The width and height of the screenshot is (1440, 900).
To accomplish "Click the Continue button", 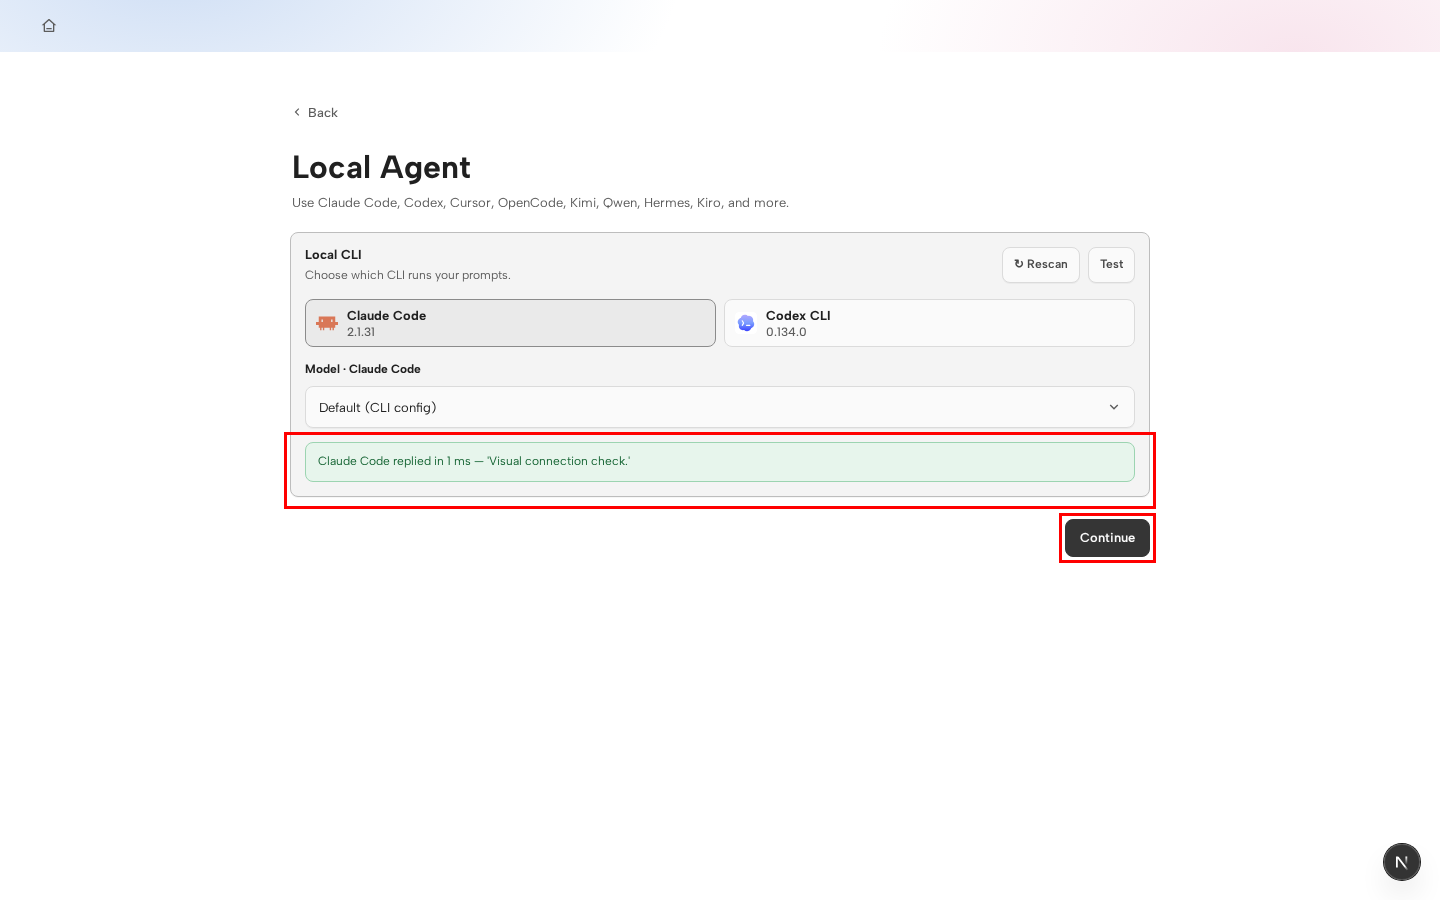I will [1107, 538].
